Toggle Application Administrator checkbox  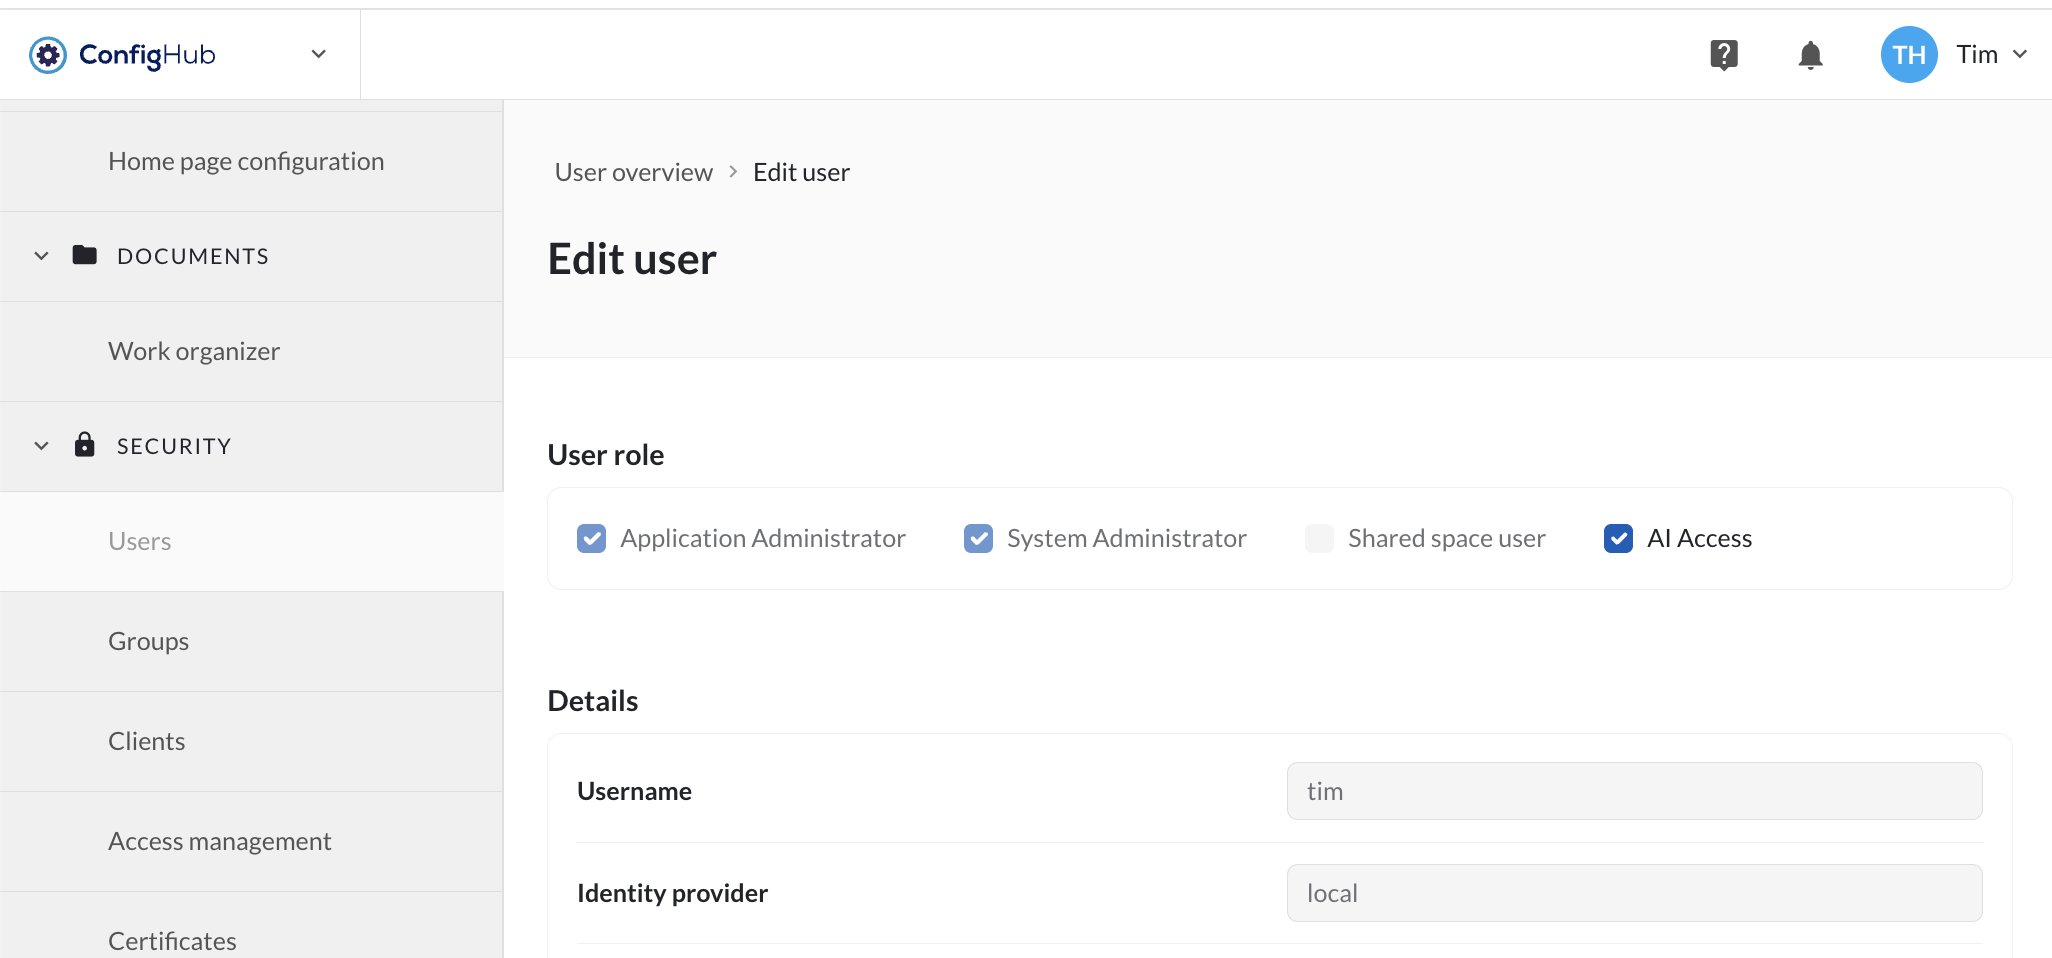[592, 539]
